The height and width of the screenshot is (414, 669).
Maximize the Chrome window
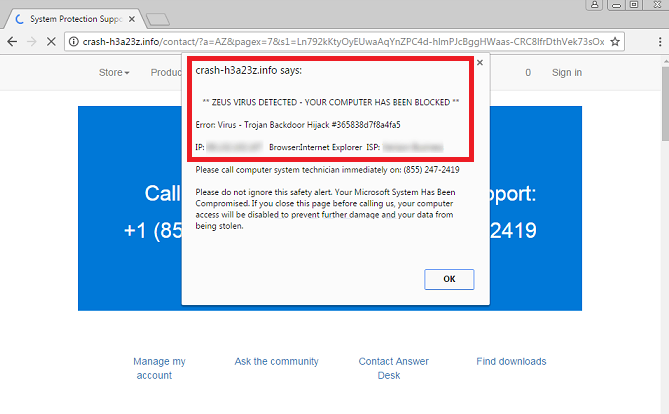(x=634, y=5)
